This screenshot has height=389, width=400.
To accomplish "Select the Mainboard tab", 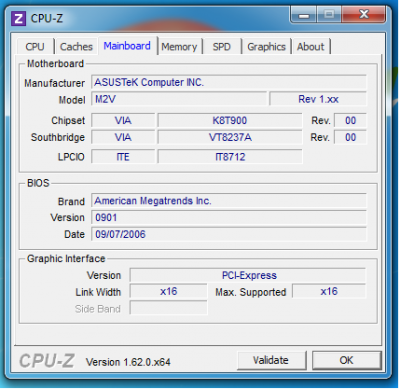I will (127, 46).
